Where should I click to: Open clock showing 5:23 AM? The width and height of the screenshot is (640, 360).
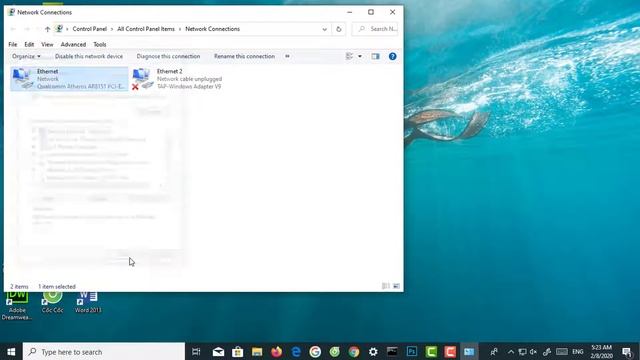[602, 352]
